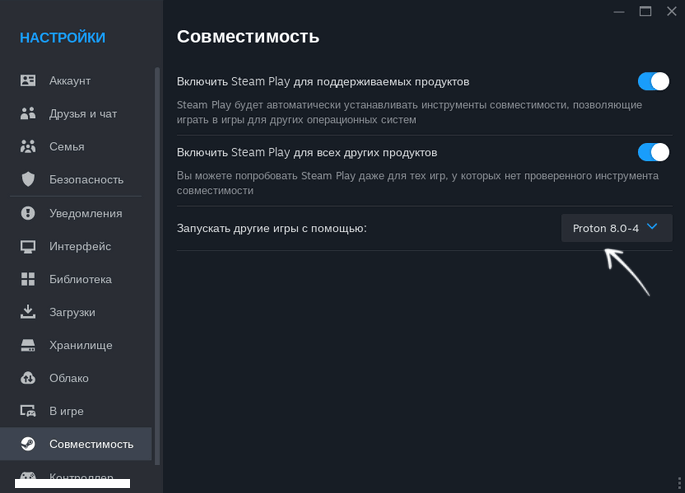This screenshot has height=493, width=685.
Task: Open the Аккаунт settings section
Action: tap(76, 80)
